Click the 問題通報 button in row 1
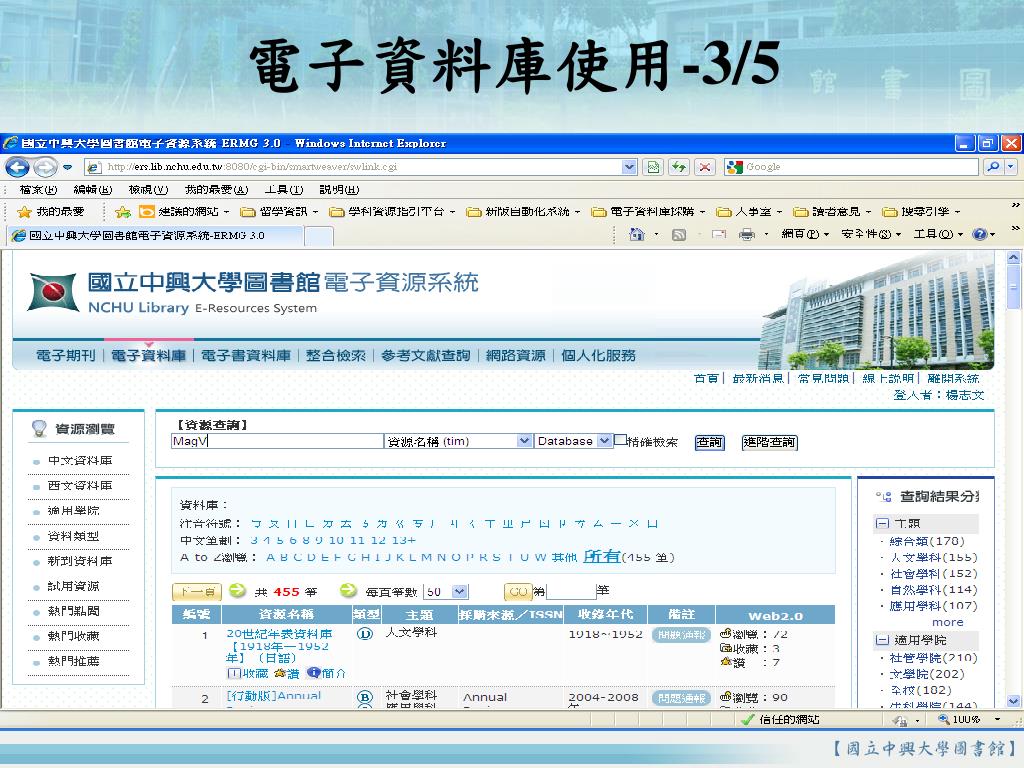1024x768 pixels. pyautogui.click(x=681, y=634)
